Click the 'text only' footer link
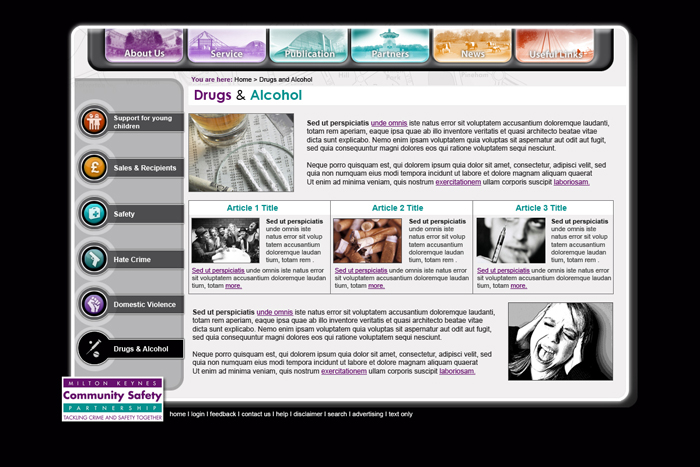 [x=400, y=414]
